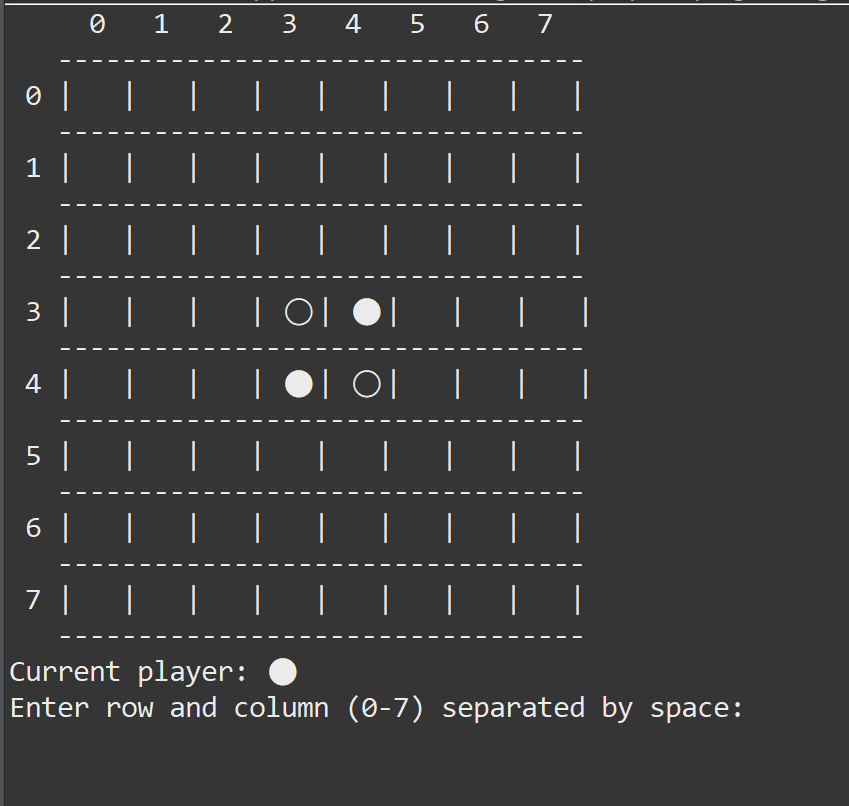Click the hollow disc at row 4 column 4
Screen dimensions: 849x806
click(x=367, y=384)
